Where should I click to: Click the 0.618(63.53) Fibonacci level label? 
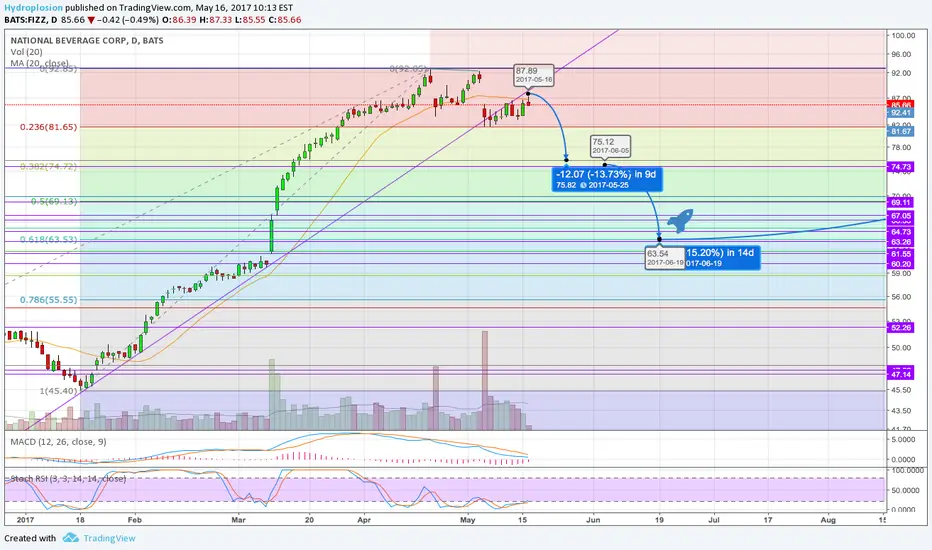pos(49,239)
